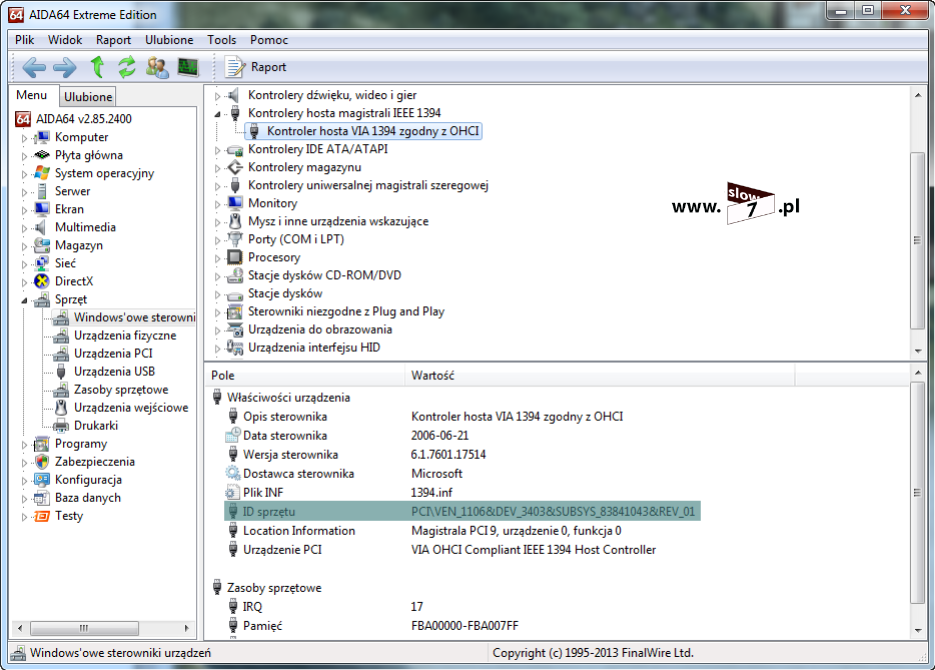Select the Serwer tower icon

(42, 191)
